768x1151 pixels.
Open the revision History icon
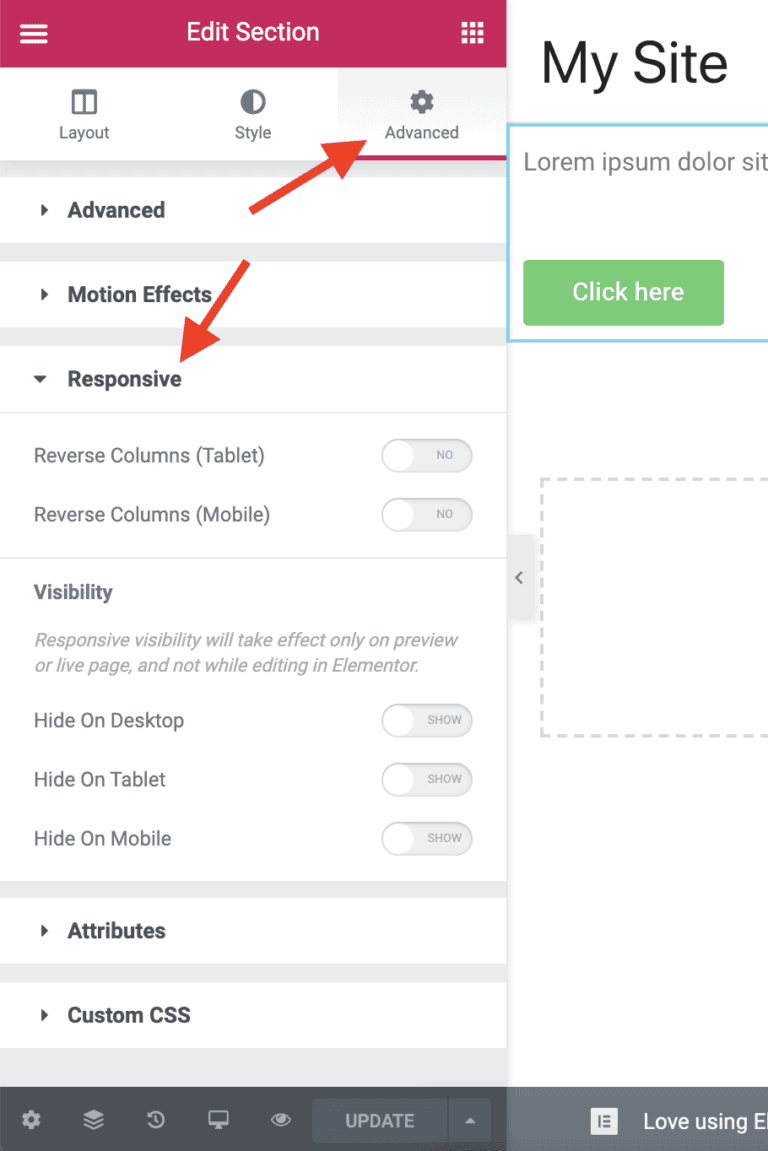(156, 1120)
